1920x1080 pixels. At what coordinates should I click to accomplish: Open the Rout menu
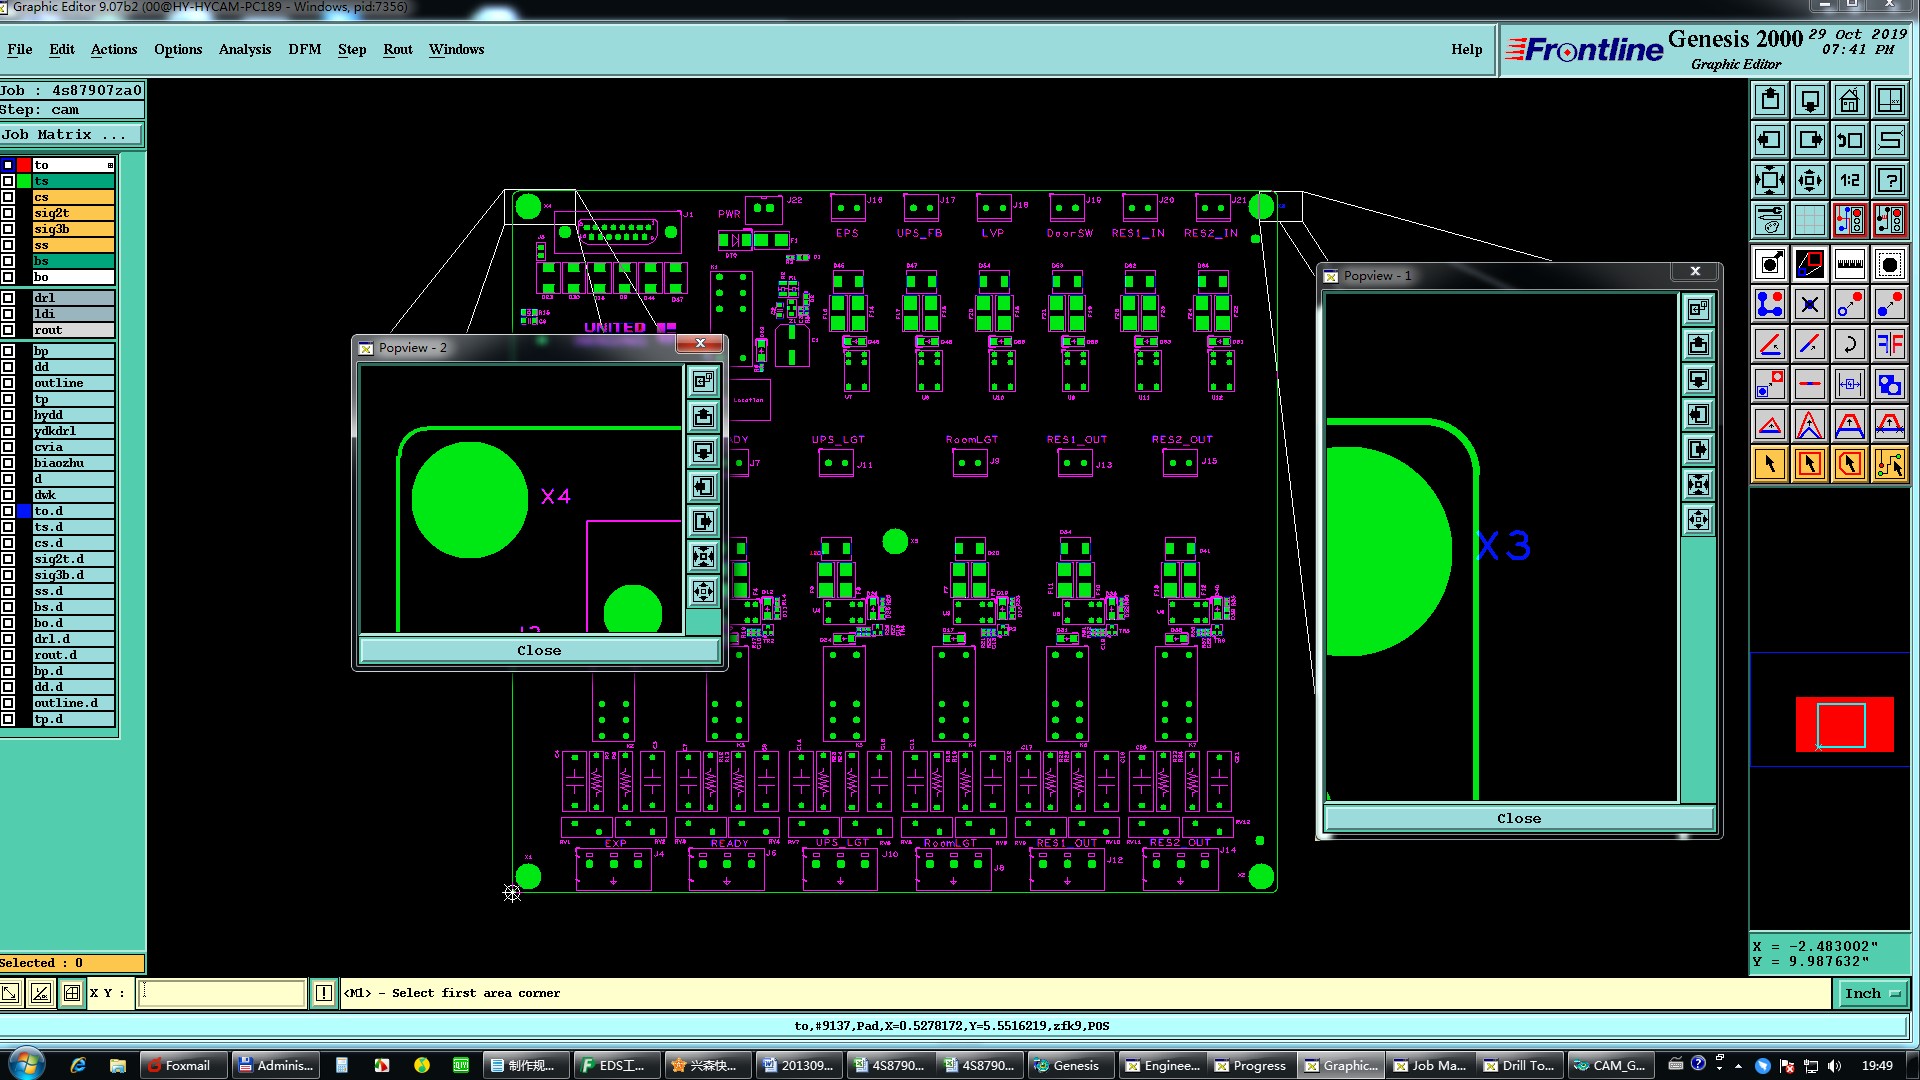click(398, 49)
